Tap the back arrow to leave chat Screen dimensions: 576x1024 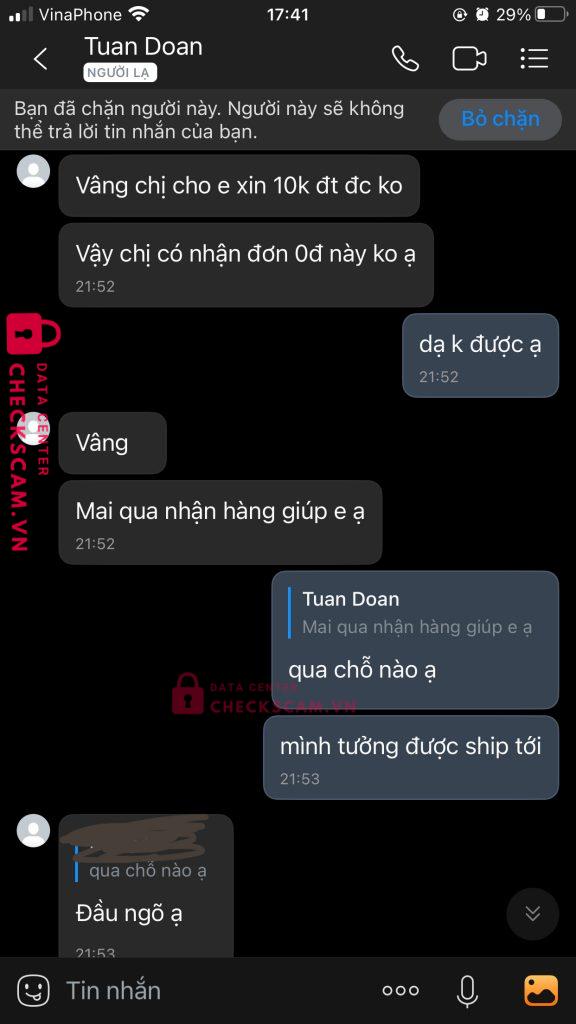pos(40,59)
